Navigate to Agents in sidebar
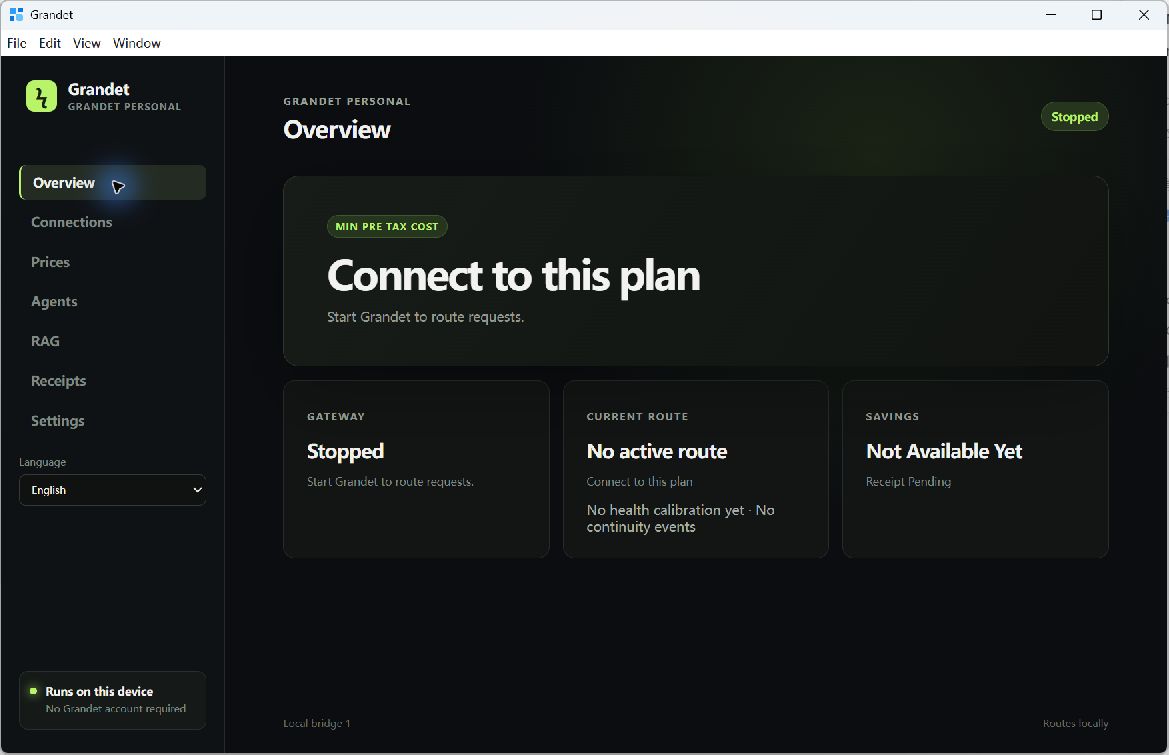This screenshot has width=1169, height=755. pos(54,302)
